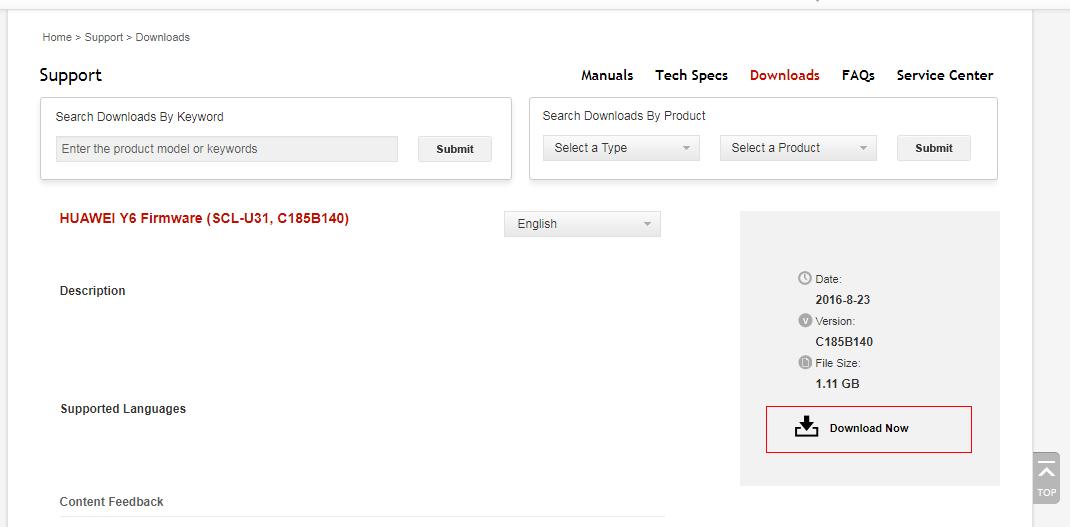Switch to Tech Specs tab
The width and height of the screenshot is (1070, 527).
click(691, 75)
